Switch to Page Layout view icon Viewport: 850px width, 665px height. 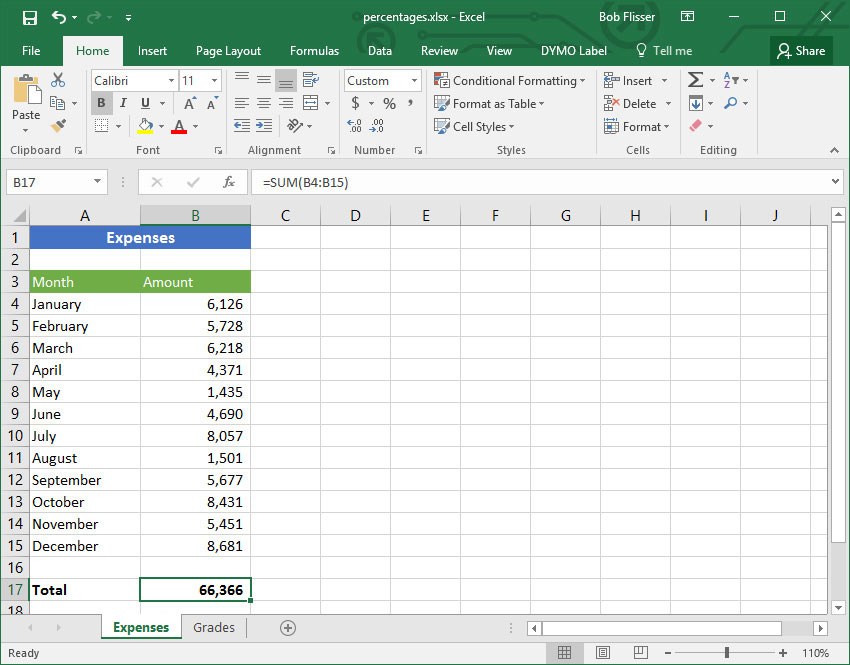603,653
